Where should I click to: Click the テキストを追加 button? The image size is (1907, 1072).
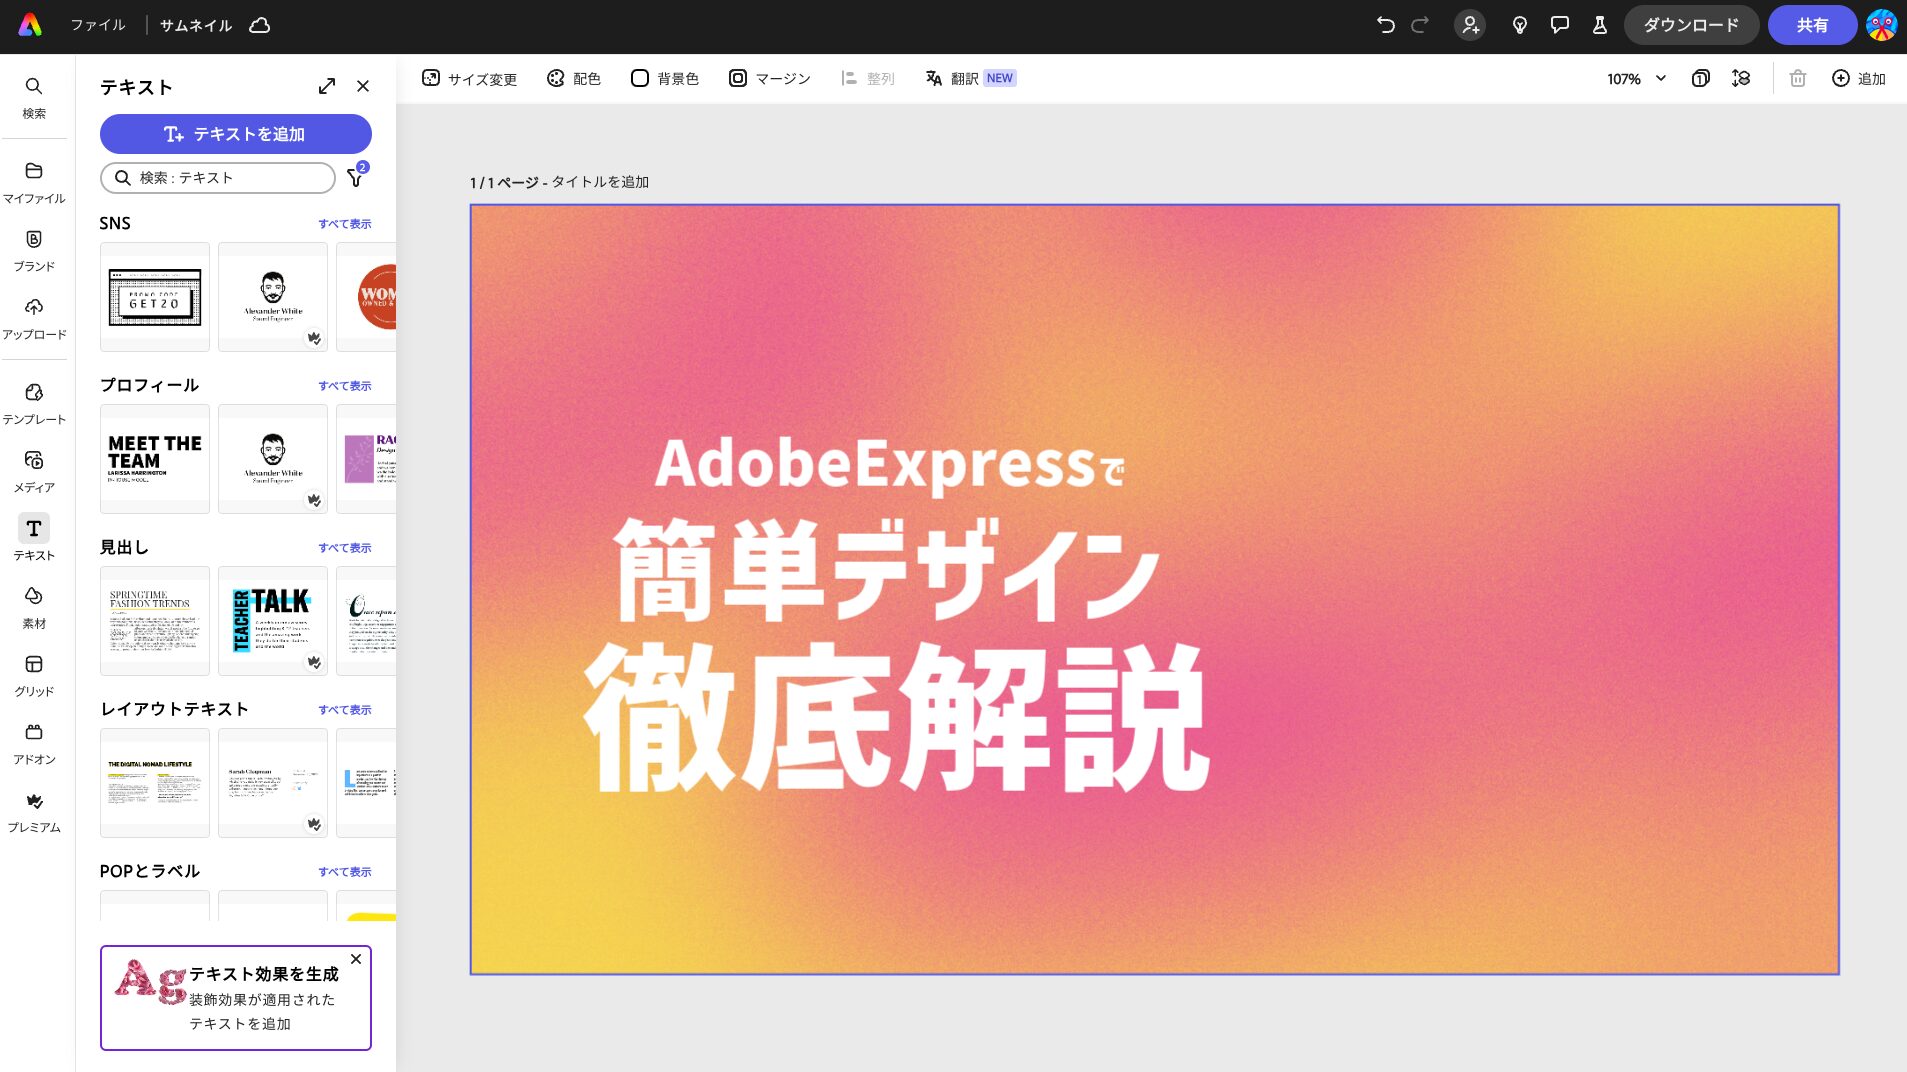(x=235, y=133)
